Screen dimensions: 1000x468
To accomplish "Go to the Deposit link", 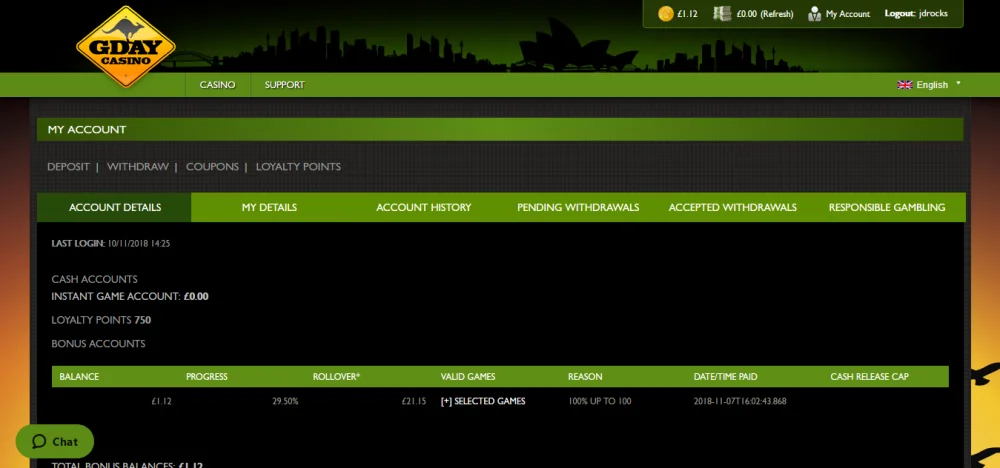I will click(68, 166).
